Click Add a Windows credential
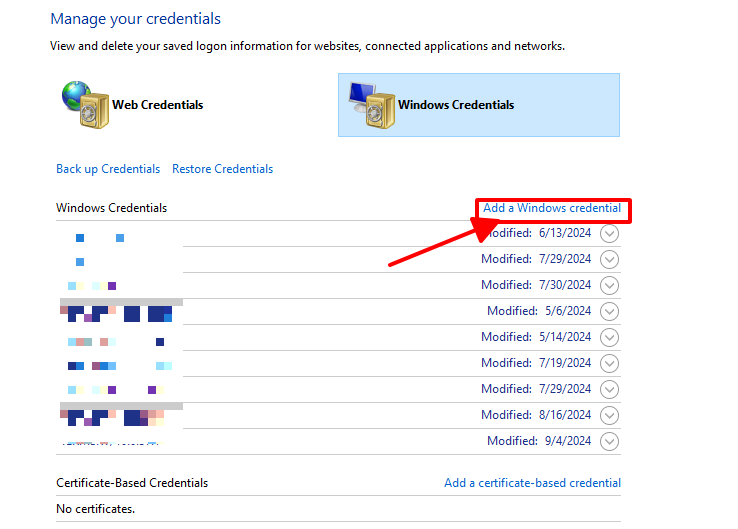 552,209
